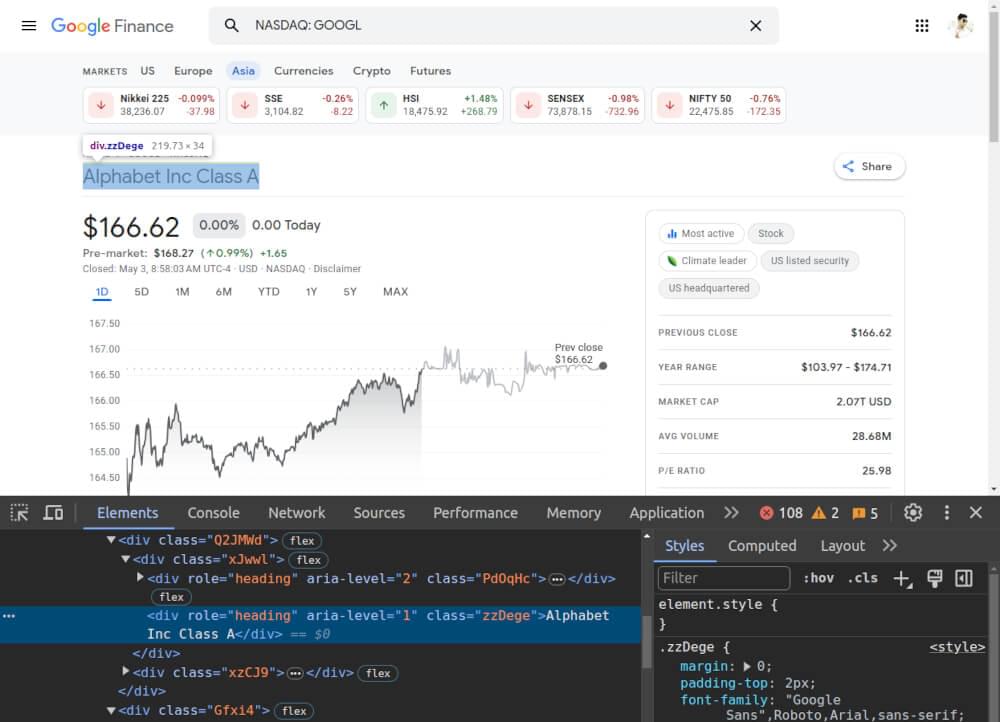Open the Google apps grid

point(921,25)
